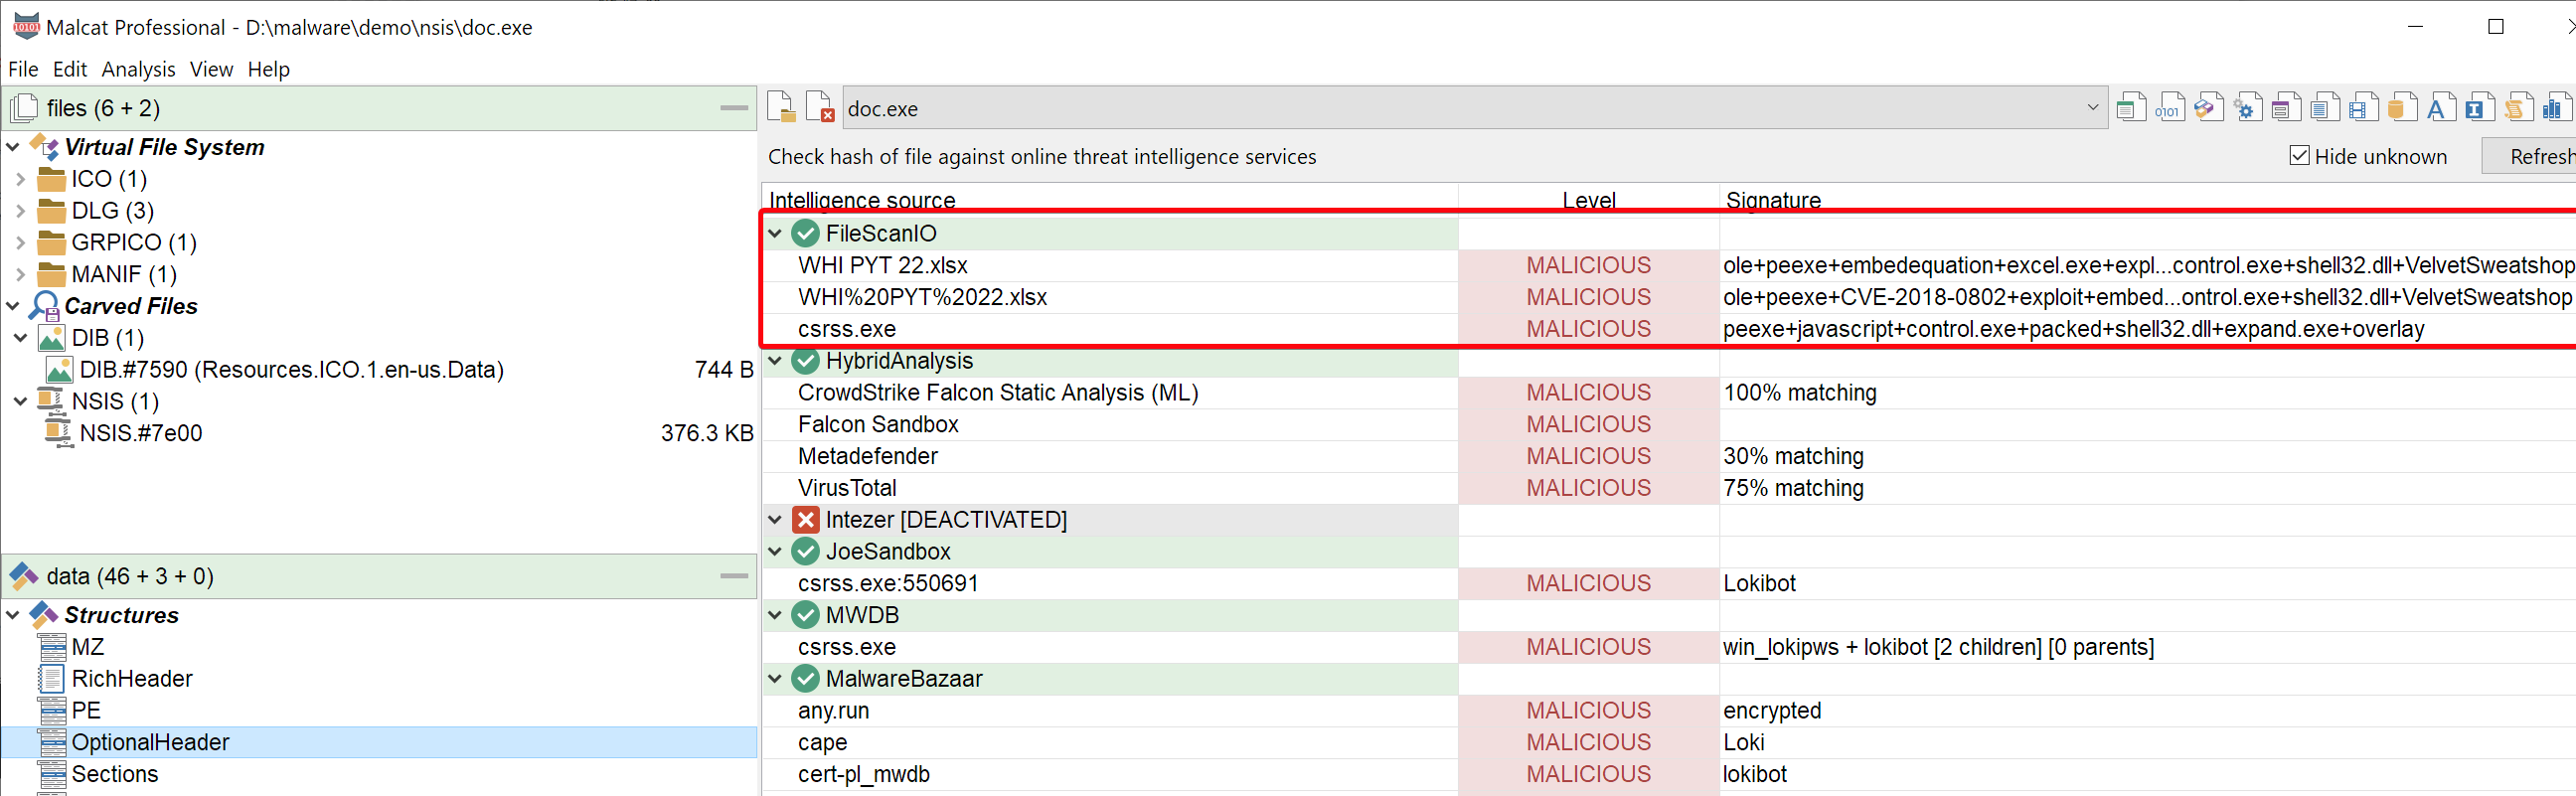Image resolution: width=2576 pixels, height=796 pixels.
Task: Click the Level column header
Action: click(x=1589, y=199)
